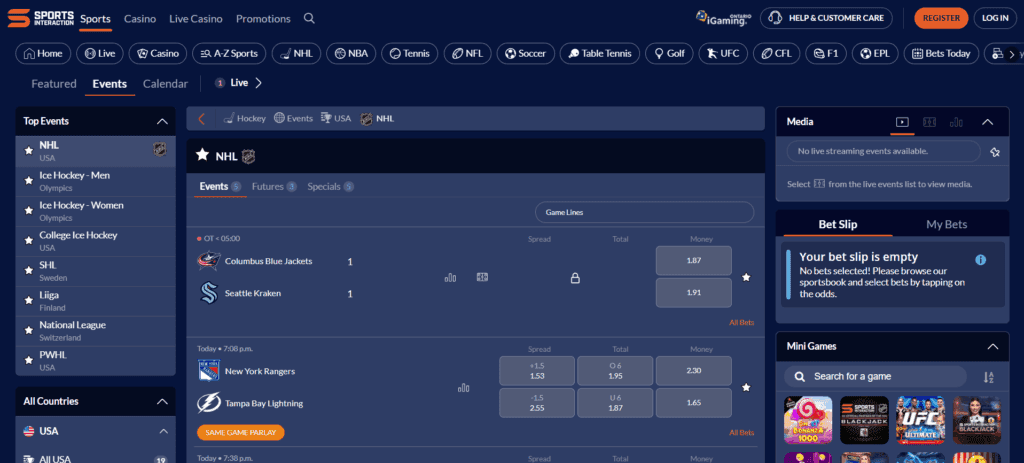The height and width of the screenshot is (463, 1024).
Task: Open Help & Customer Care
Action: tap(826, 18)
